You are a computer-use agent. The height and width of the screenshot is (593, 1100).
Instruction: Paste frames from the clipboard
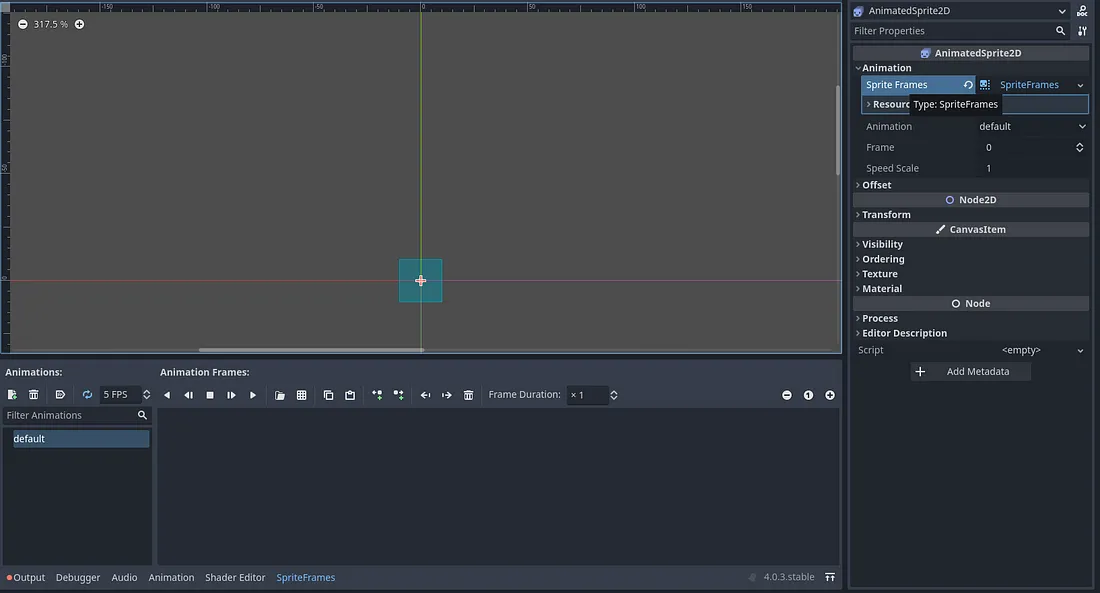pyautogui.click(x=350, y=395)
